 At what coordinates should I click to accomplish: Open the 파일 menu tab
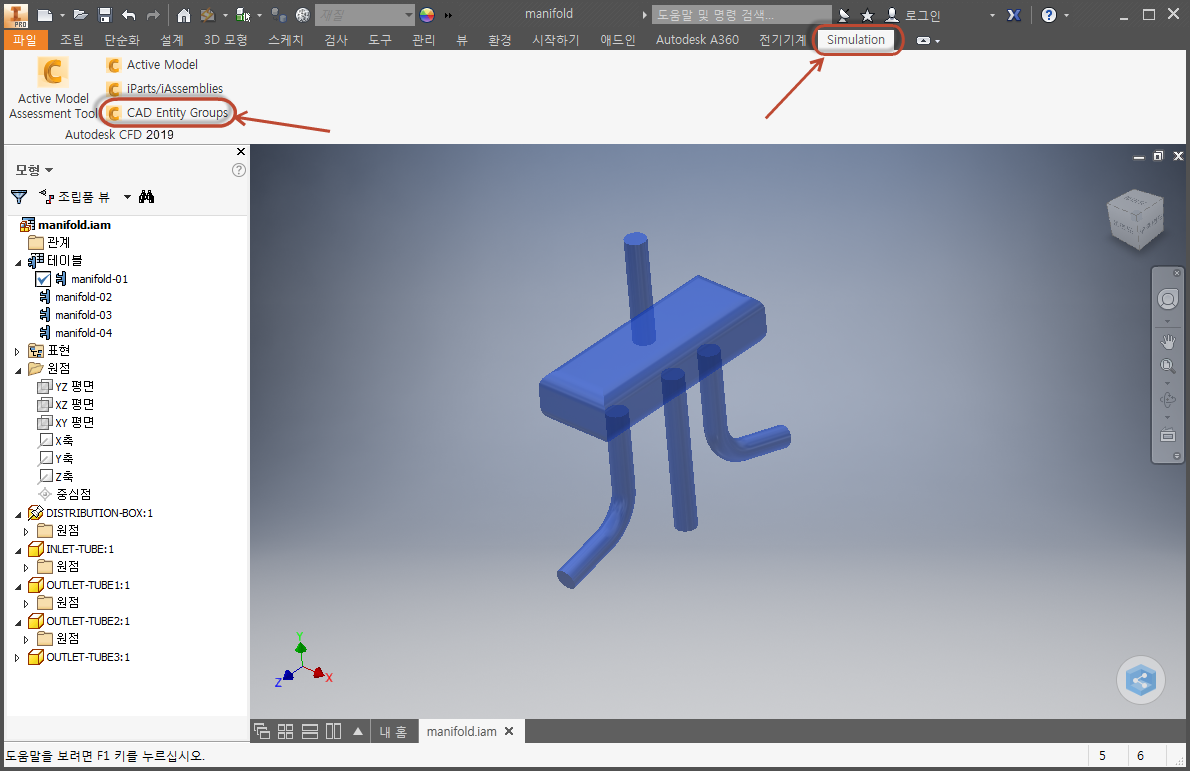click(25, 39)
